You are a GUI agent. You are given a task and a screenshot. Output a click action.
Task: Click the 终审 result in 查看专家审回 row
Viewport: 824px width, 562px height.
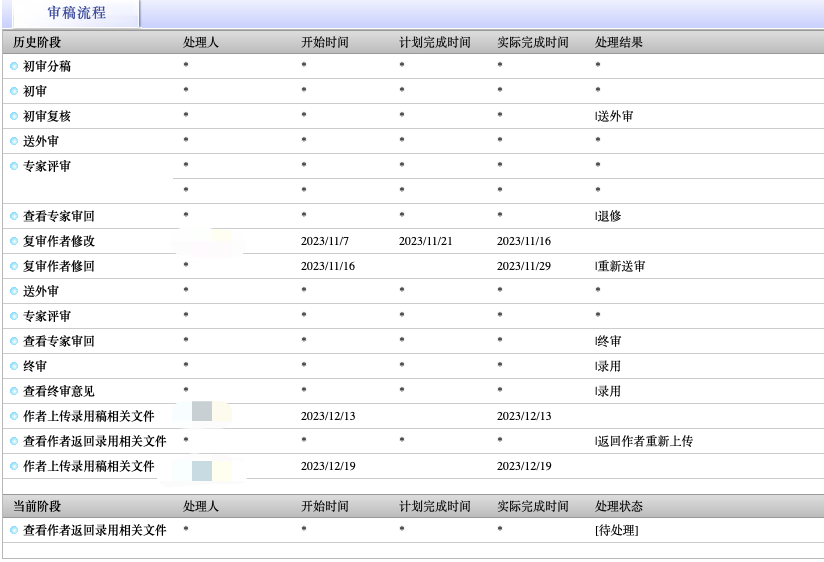[x=609, y=341]
